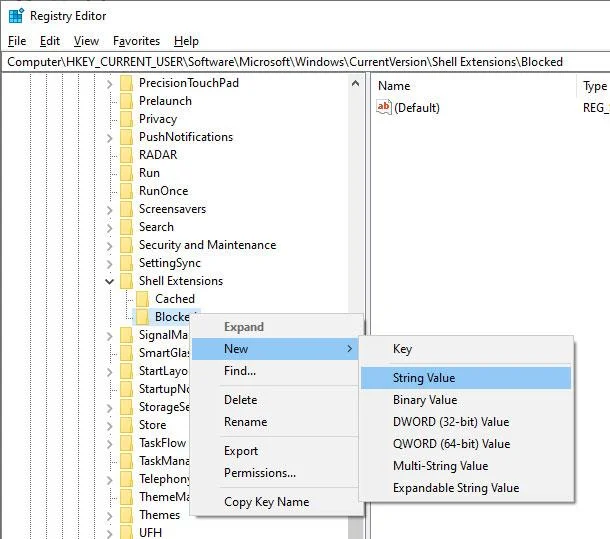610x539 pixels.
Task: Expand the Search tree node
Action: click(110, 228)
